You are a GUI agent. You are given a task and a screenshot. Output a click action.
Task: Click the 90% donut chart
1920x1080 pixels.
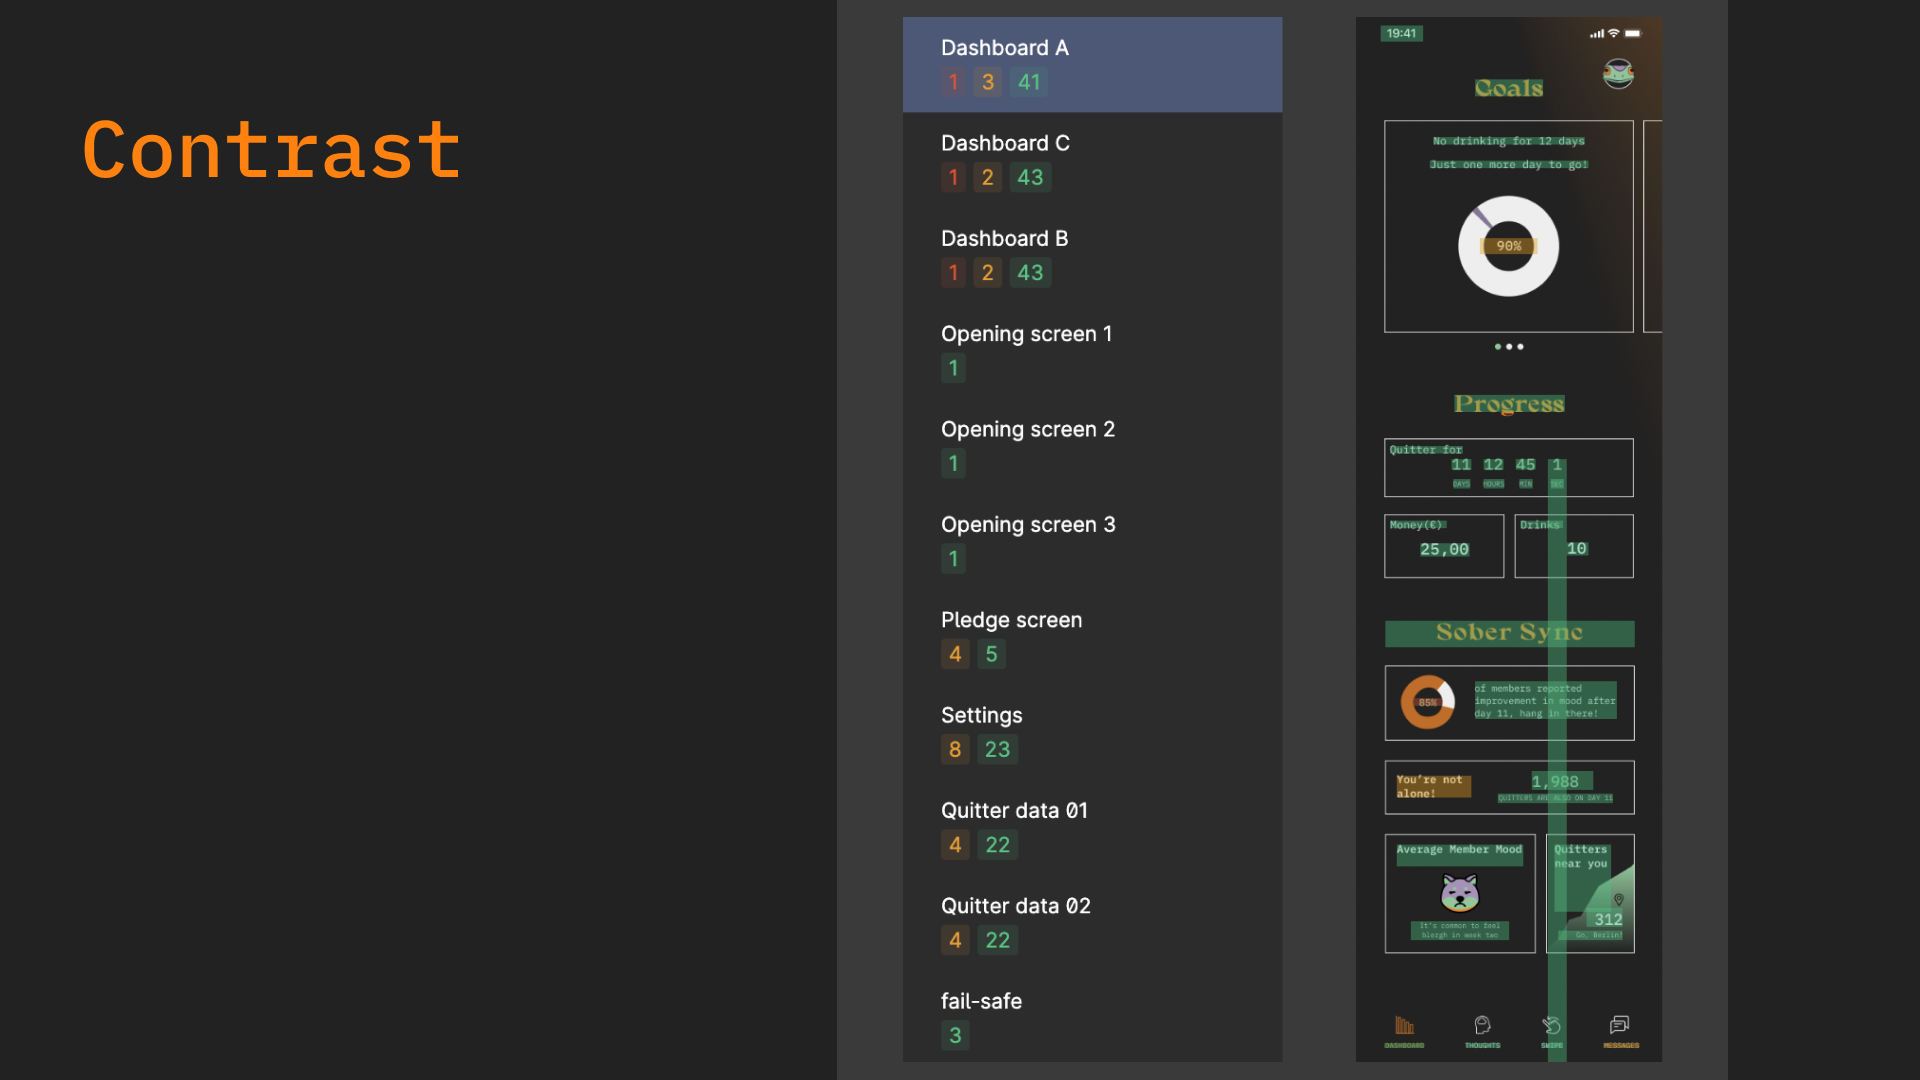pos(1508,246)
